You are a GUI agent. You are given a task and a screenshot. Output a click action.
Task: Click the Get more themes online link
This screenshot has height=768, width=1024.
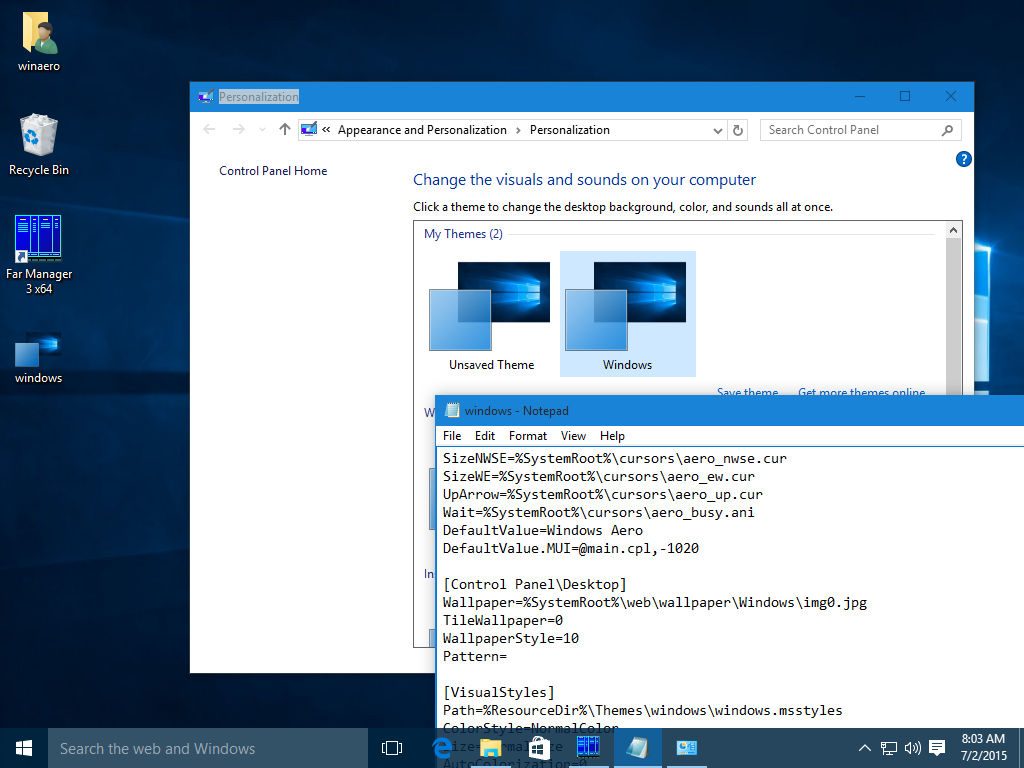point(861,392)
